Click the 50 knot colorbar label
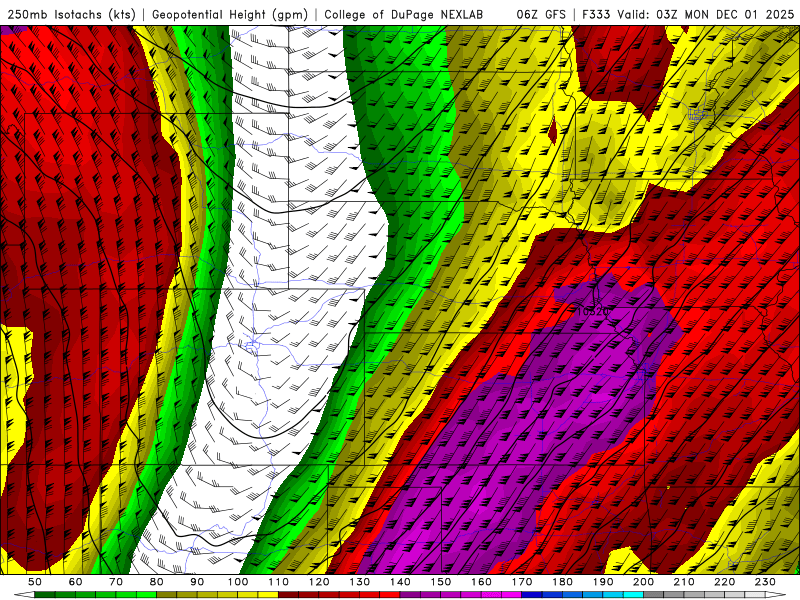This screenshot has width=800, height=600. [35, 582]
